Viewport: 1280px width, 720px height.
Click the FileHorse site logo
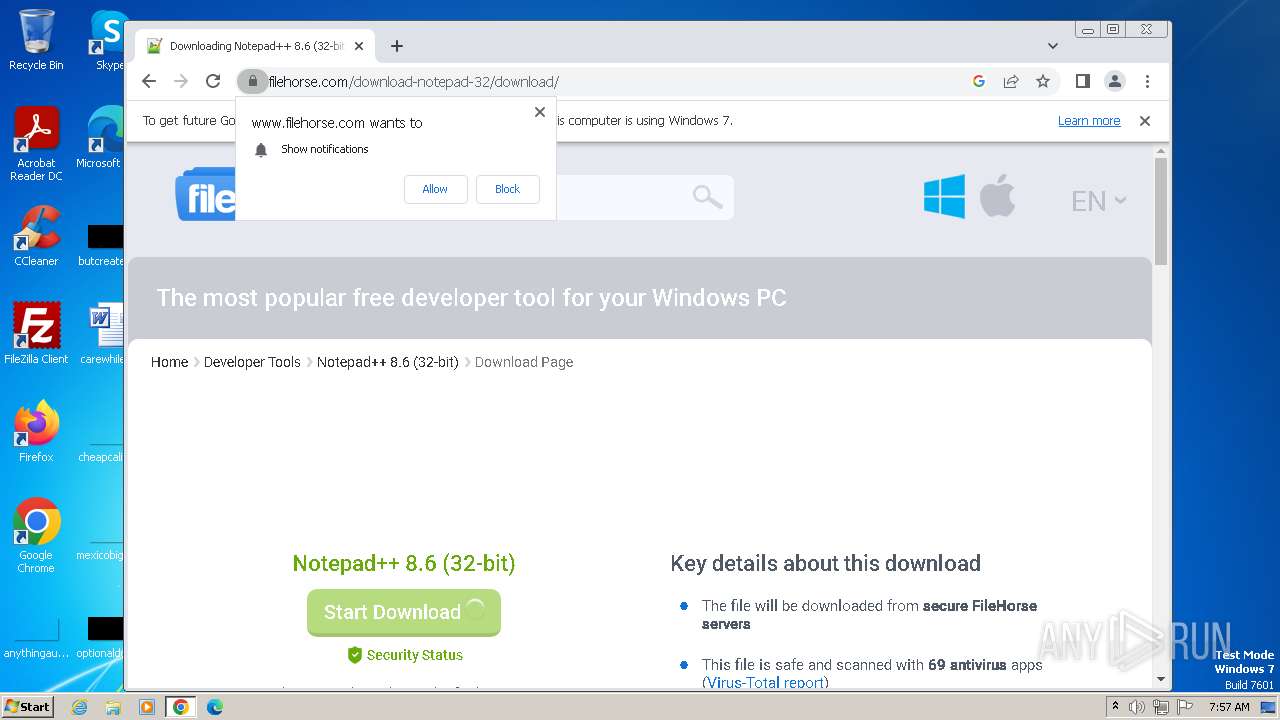pyautogui.click(x=206, y=195)
